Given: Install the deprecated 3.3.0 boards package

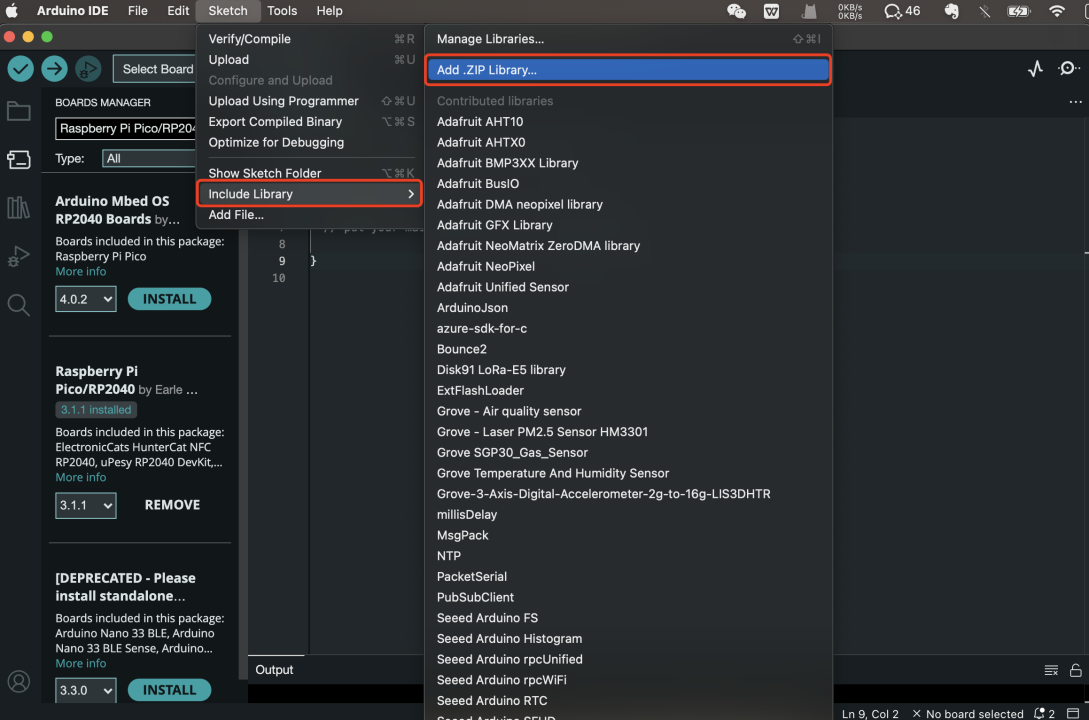Looking at the screenshot, I should (169, 690).
